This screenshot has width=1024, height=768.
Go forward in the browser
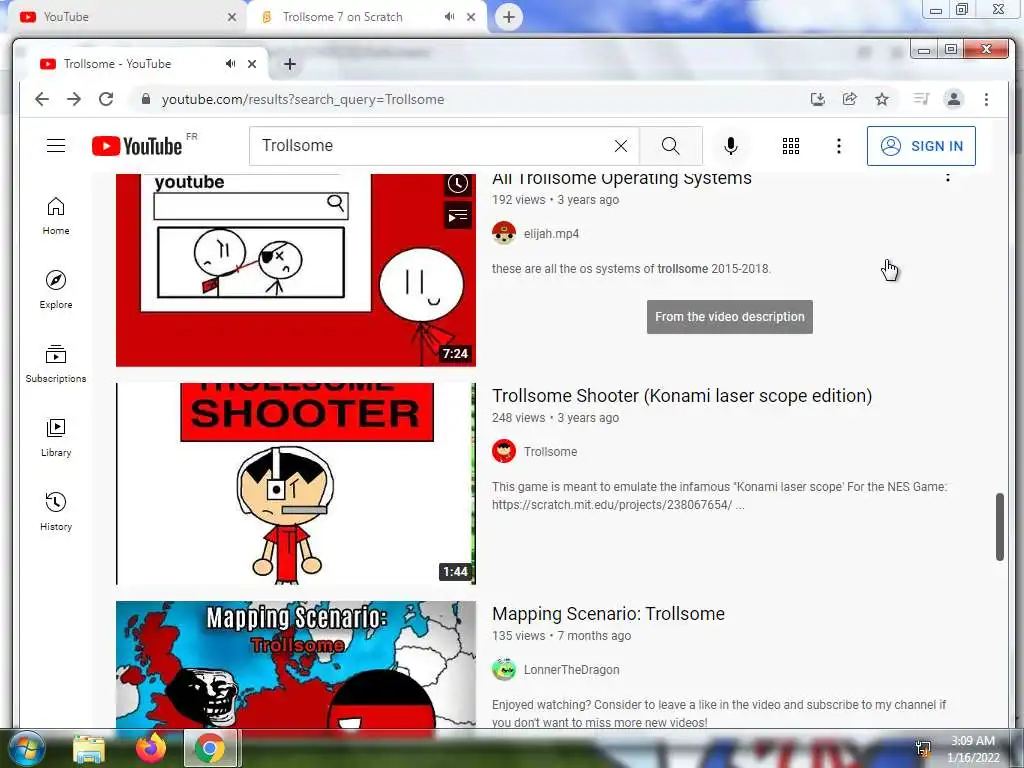click(74, 99)
